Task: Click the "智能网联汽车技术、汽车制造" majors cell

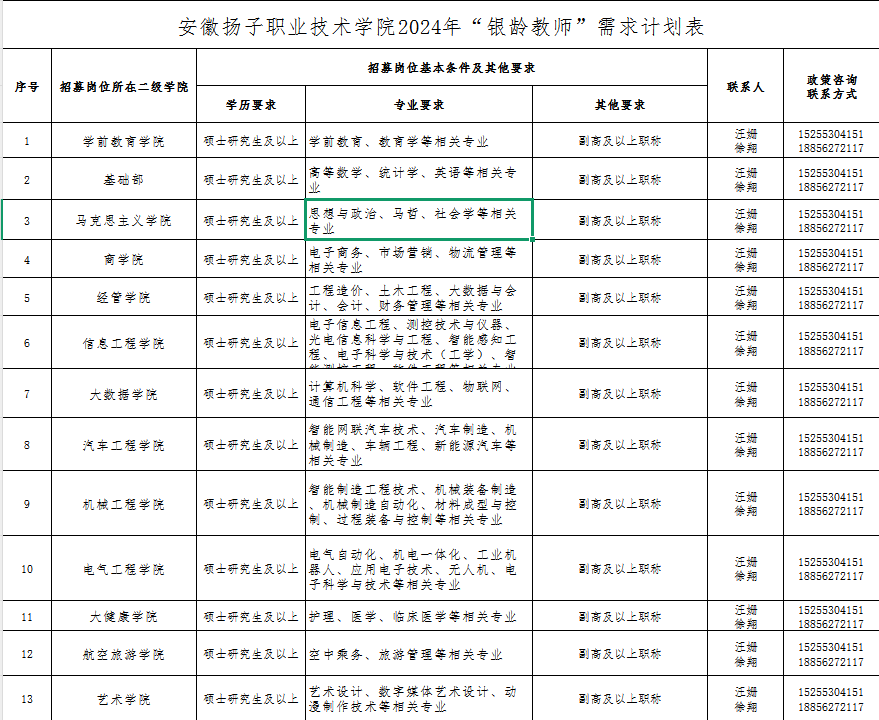Action: click(x=419, y=445)
